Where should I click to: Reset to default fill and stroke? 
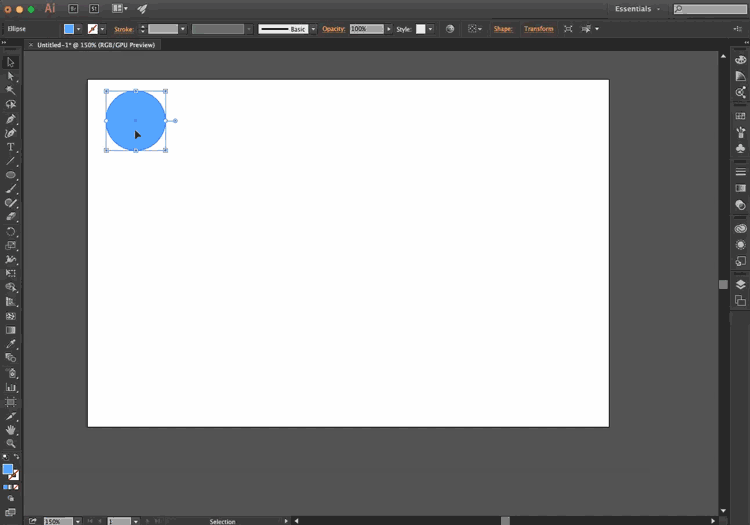[5, 457]
